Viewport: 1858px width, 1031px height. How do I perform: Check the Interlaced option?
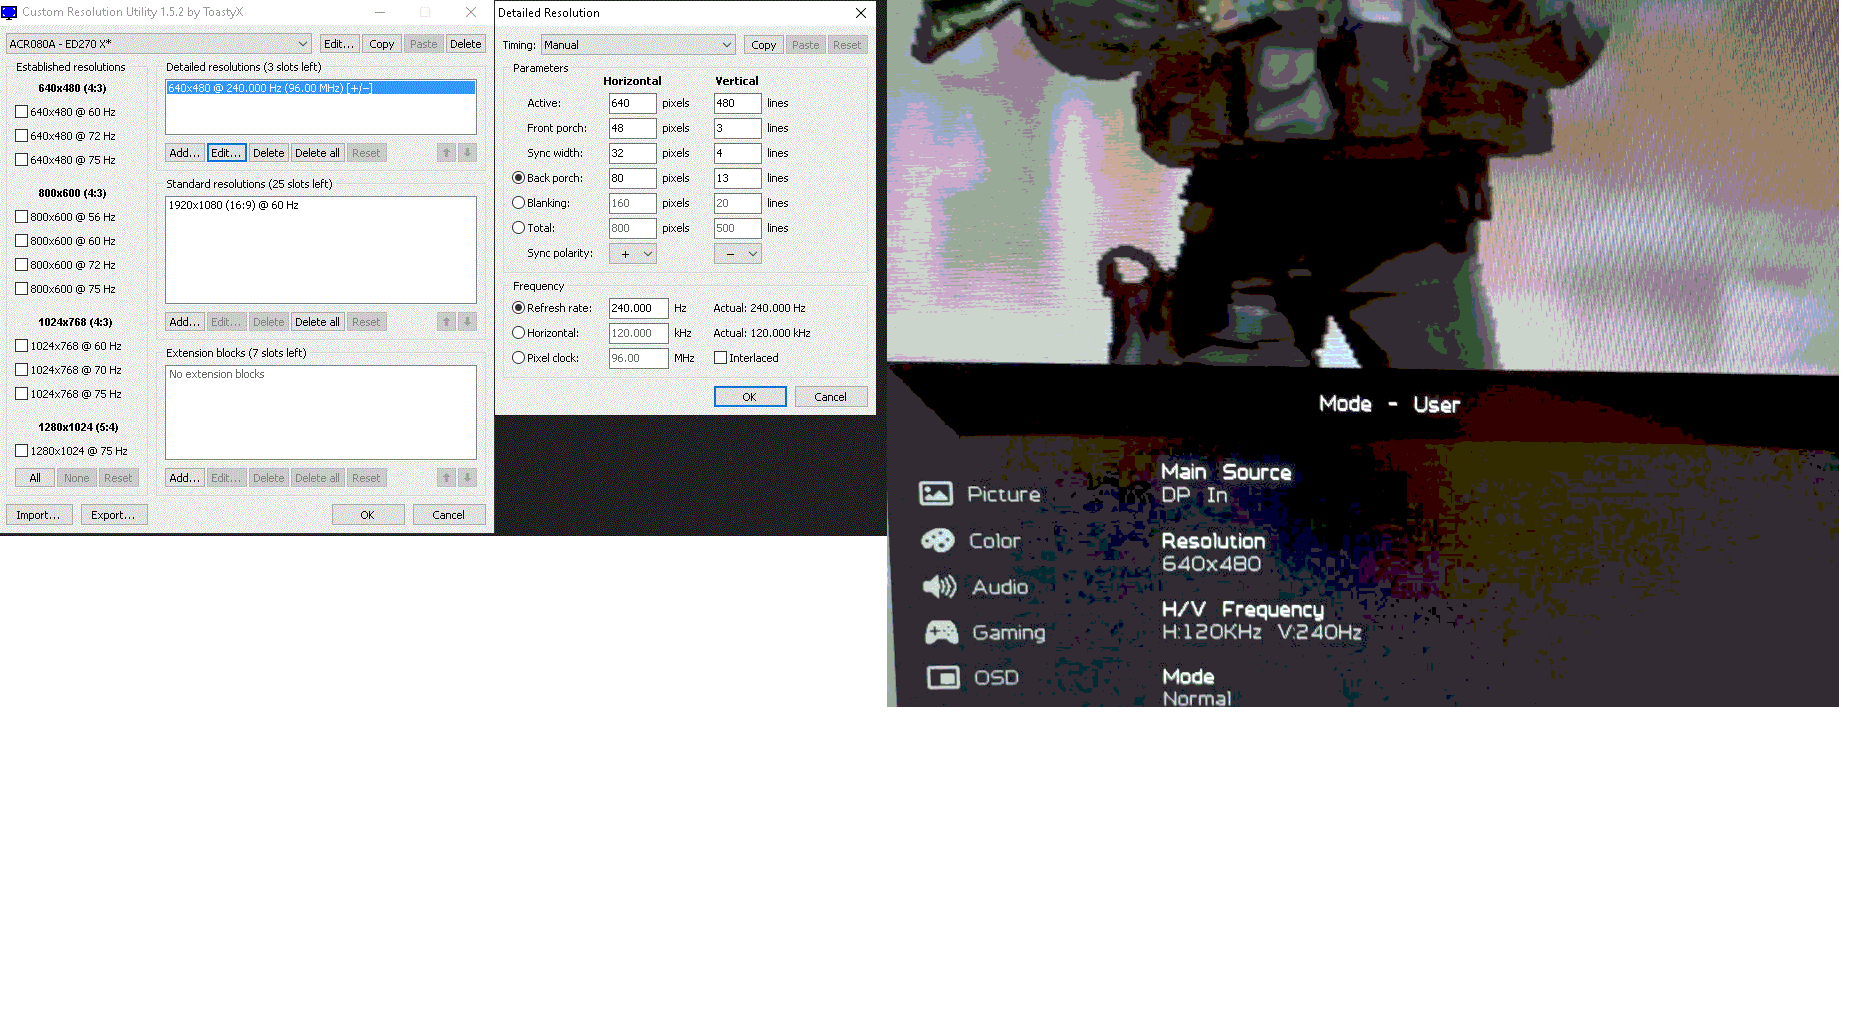(720, 358)
